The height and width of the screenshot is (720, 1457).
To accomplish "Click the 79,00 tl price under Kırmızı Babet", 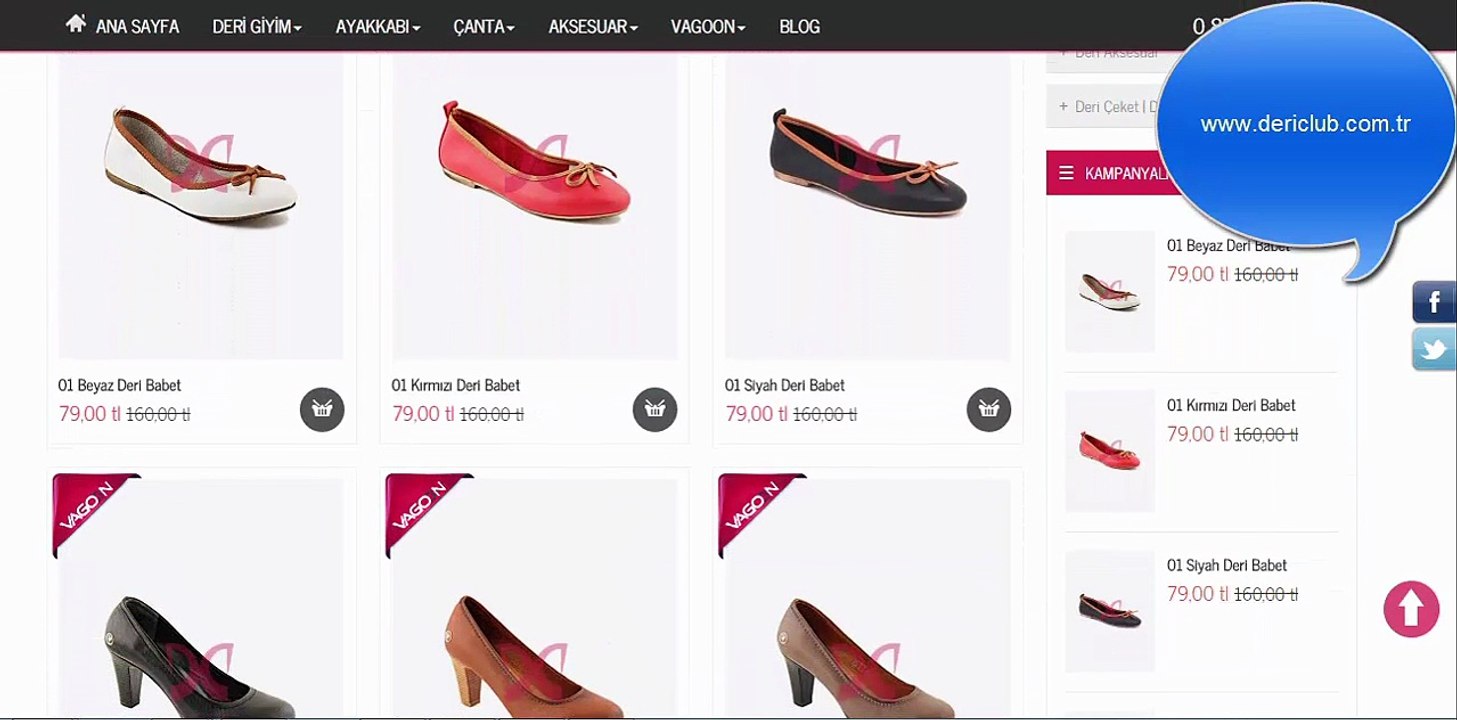I will 423,413.
